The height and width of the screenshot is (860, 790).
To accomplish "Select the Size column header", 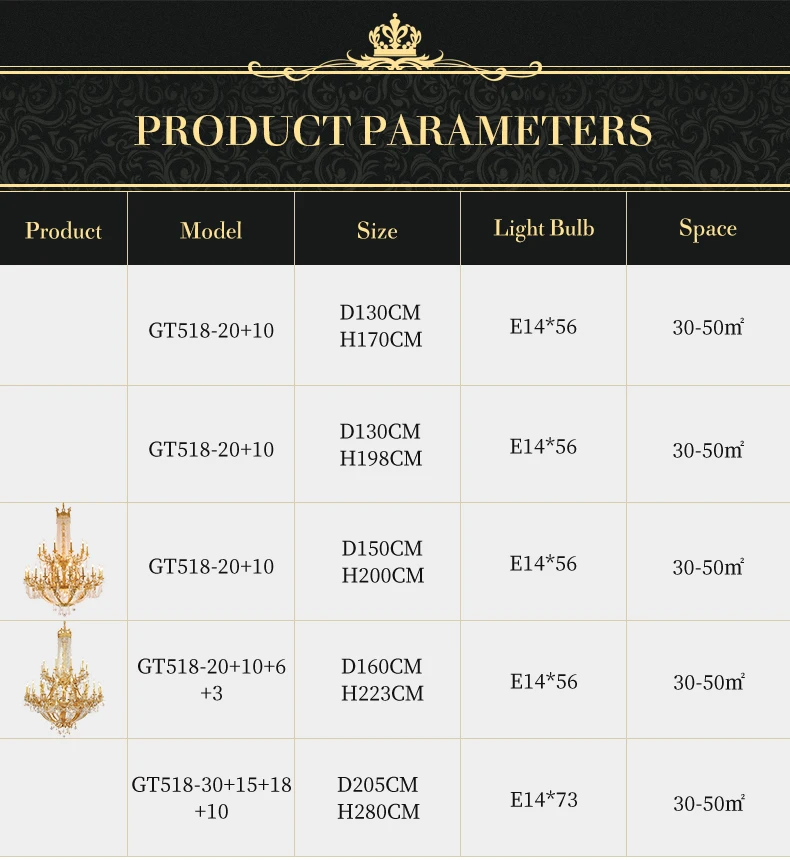I will [377, 231].
